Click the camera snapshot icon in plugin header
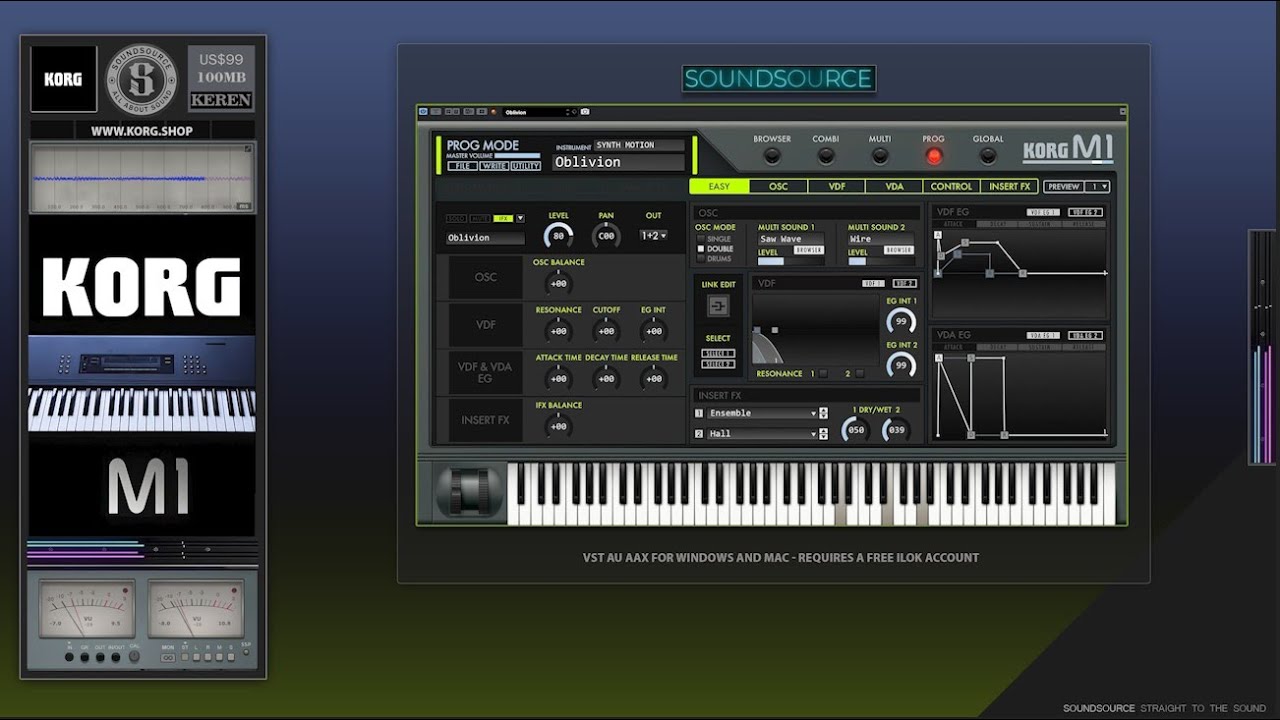 (585, 112)
